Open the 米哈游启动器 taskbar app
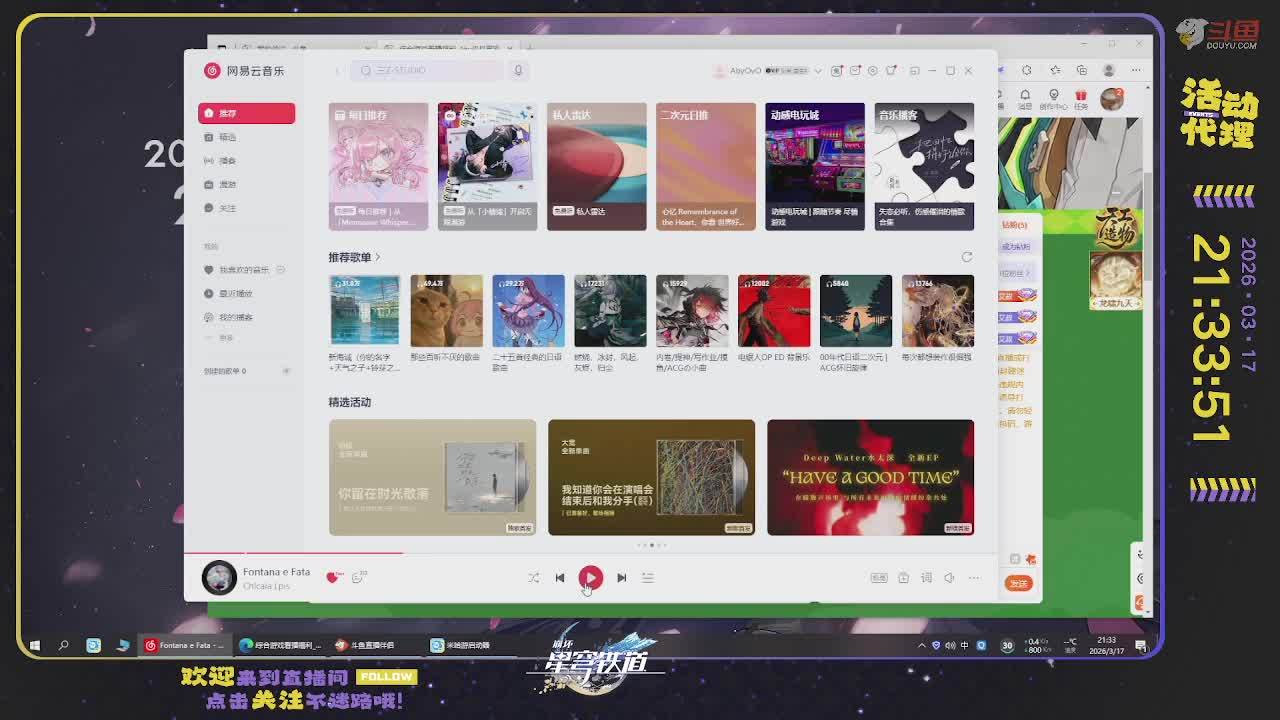1280x720 pixels. point(461,645)
